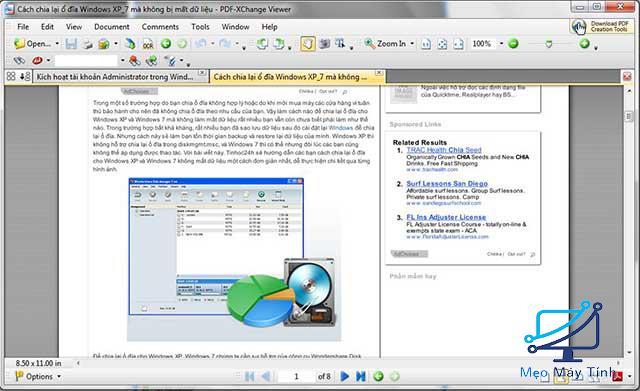Open the File menu
The height and width of the screenshot is (391, 640).
point(23,27)
